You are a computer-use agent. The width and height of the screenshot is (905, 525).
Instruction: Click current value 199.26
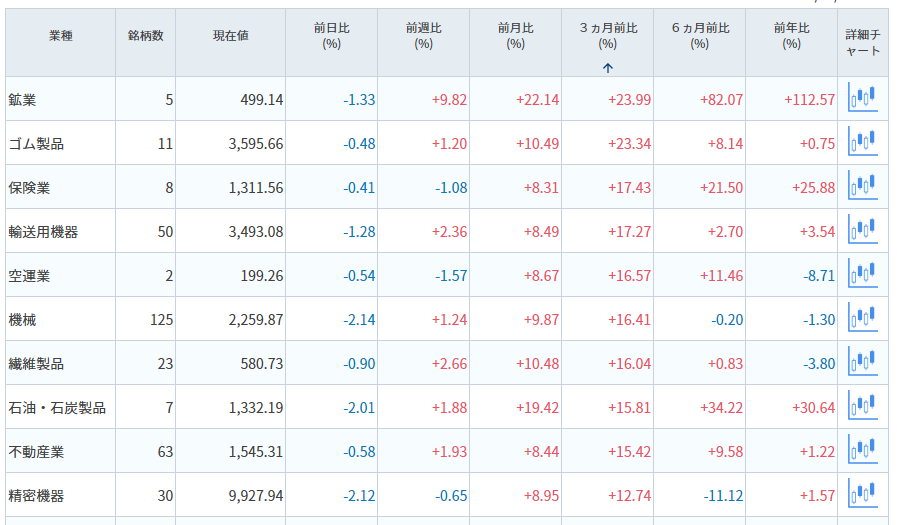pos(261,276)
